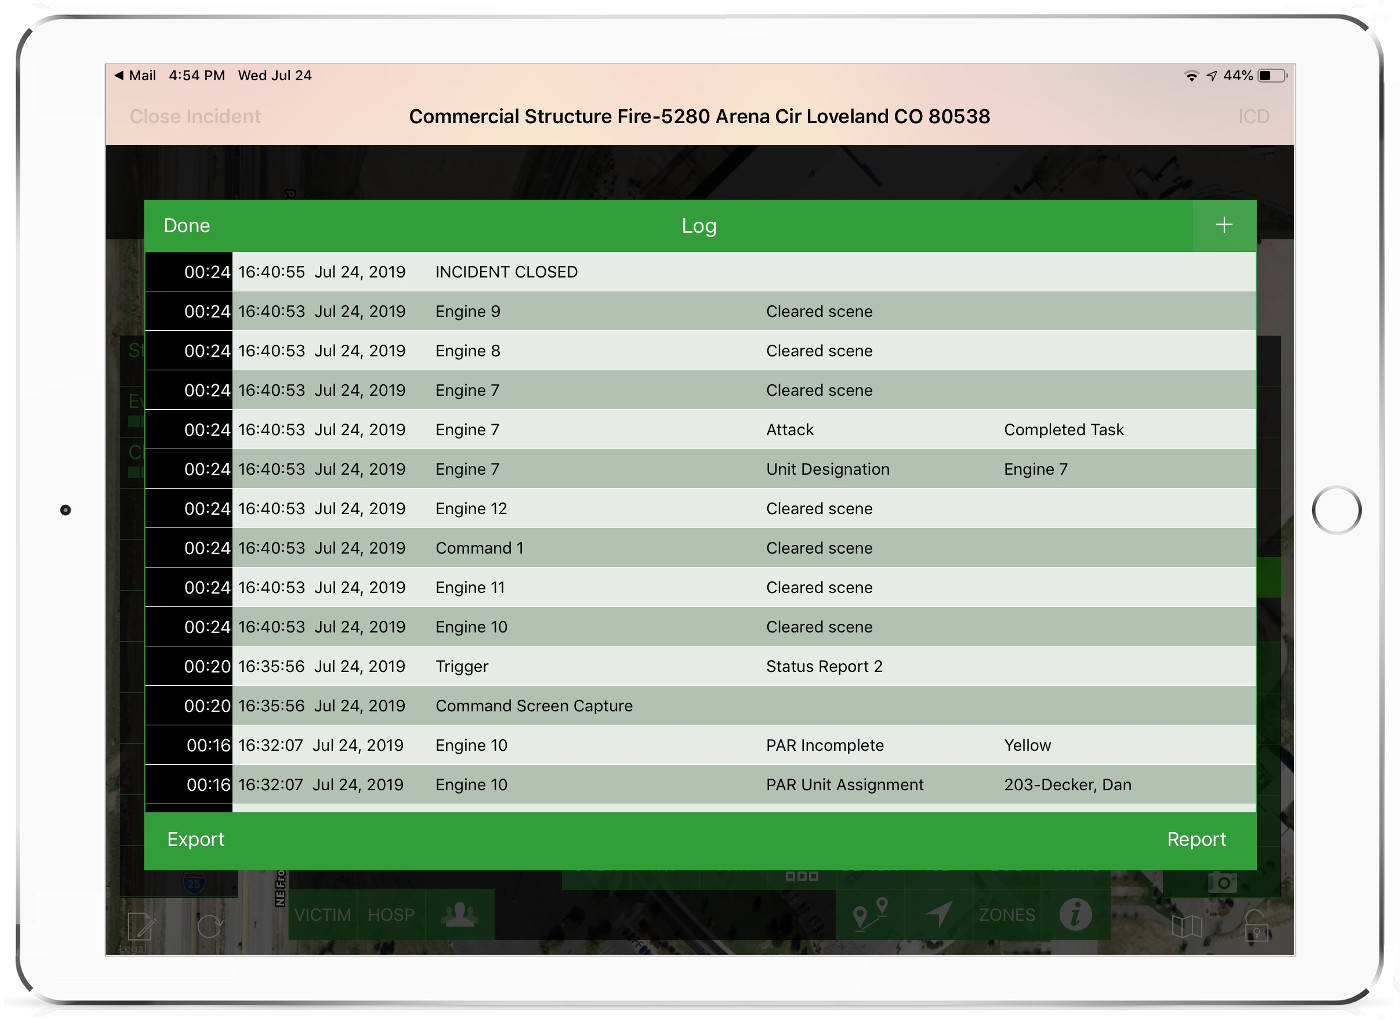Tap the plus icon to add log entry
1400x1020 pixels.
point(1224,226)
